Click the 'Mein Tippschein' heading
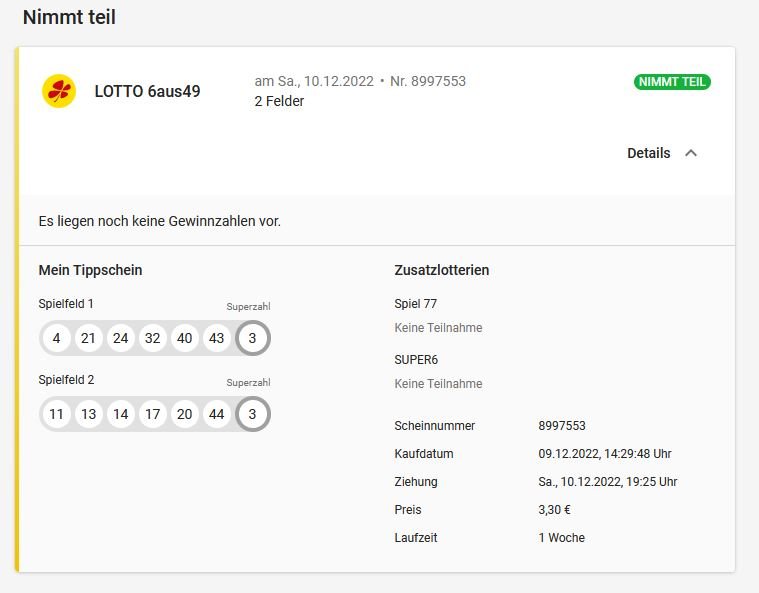The width and height of the screenshot is (759, 593). pos(91,270)
